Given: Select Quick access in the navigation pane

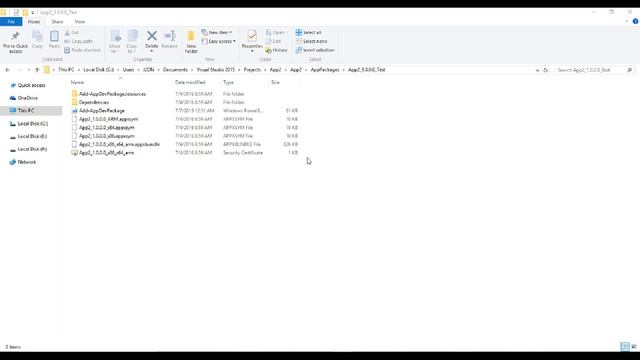Looking at the screenshot, I should pos(31,85).
